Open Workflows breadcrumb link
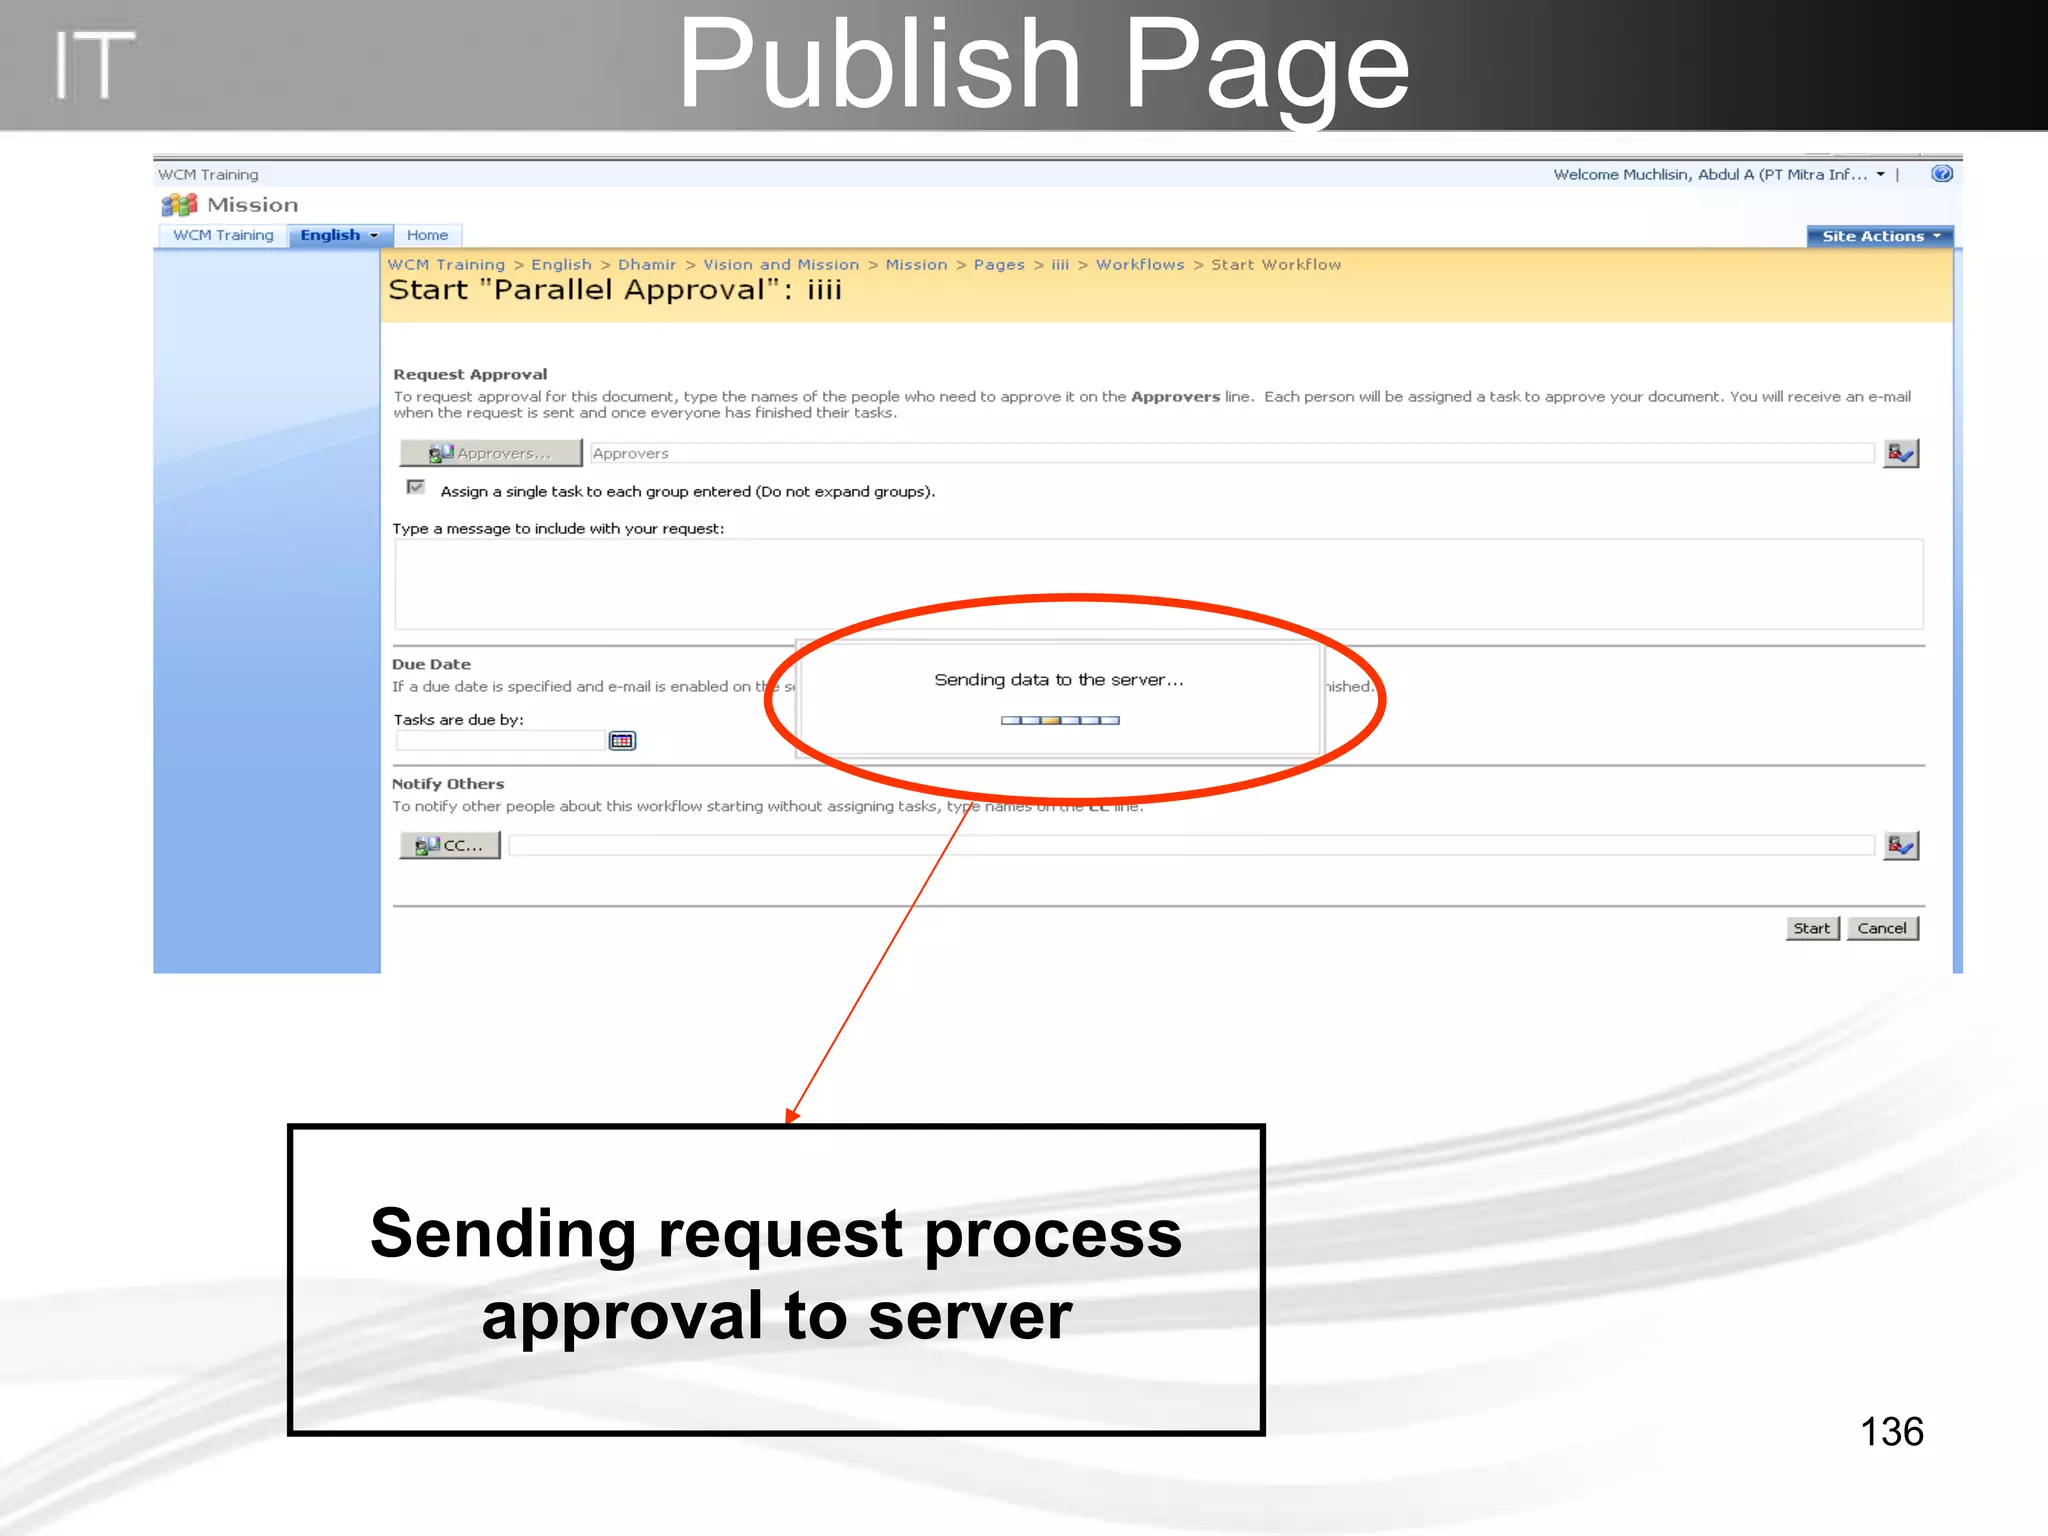This screenshot has height=1536, width=2048. 1140,265
